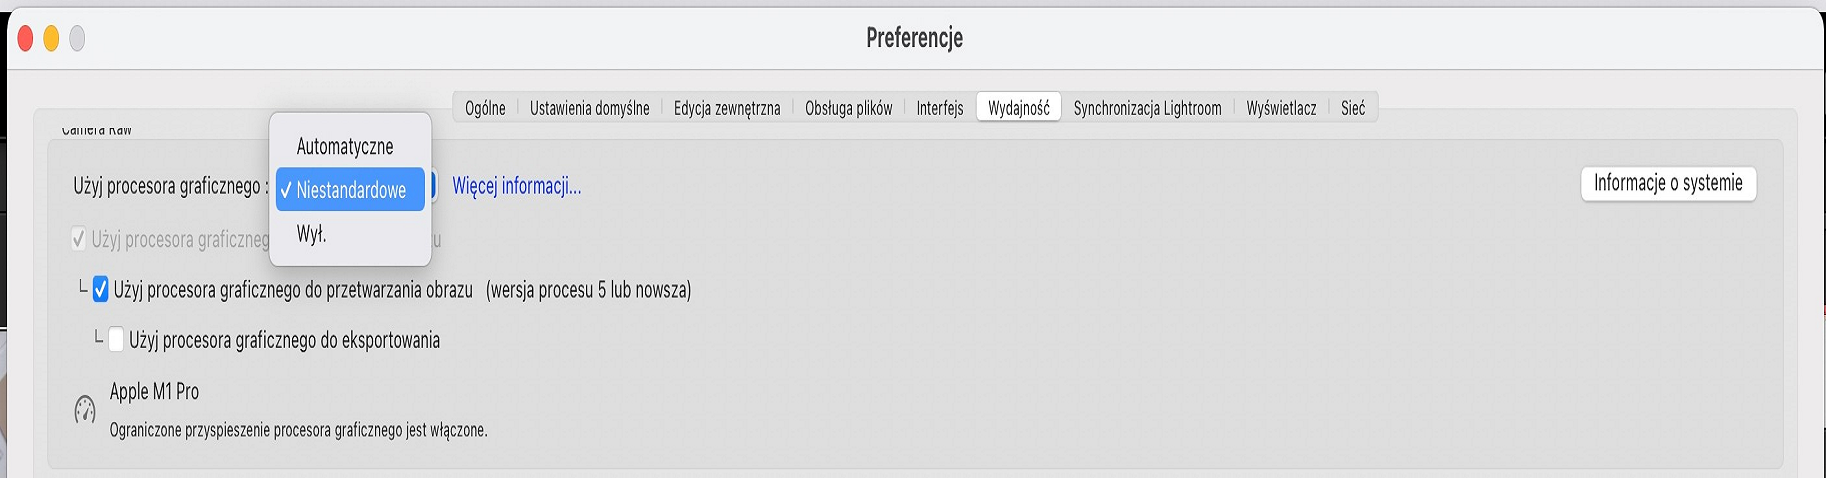Open the Wyświetlacz tab
This screenshot has width=1826, height=478.
click(1281, 108)
